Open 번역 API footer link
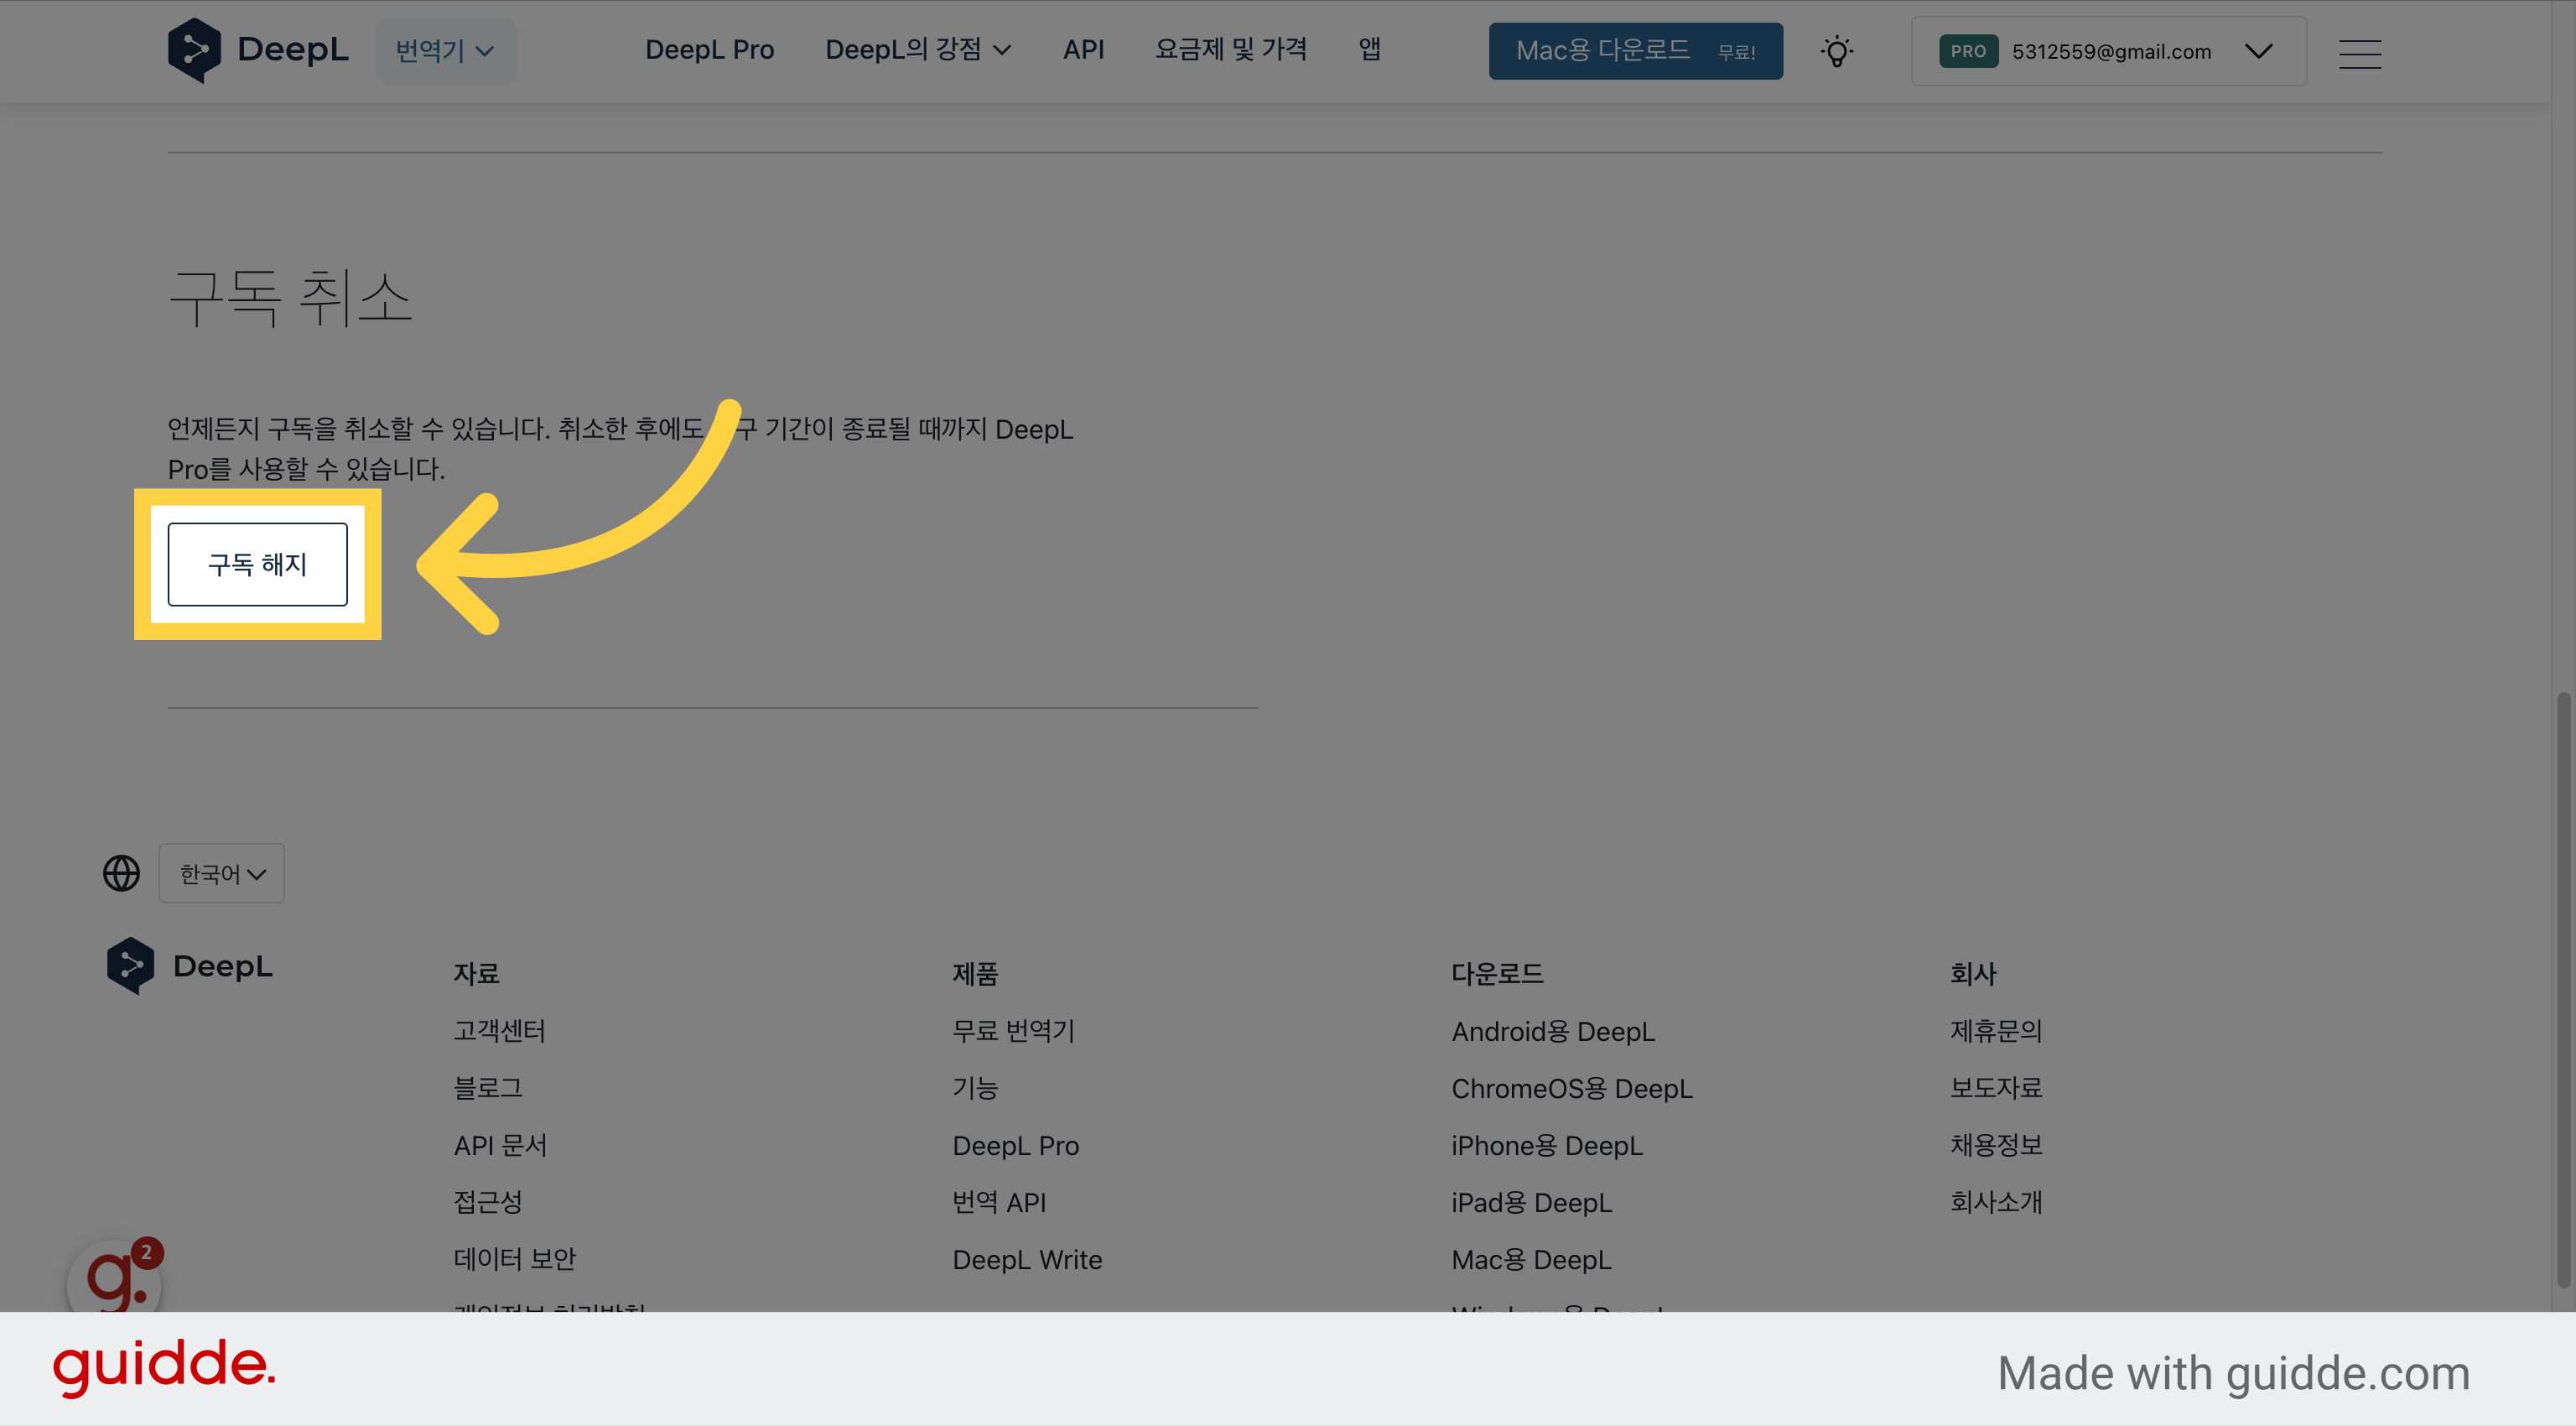 (998, 1202)
